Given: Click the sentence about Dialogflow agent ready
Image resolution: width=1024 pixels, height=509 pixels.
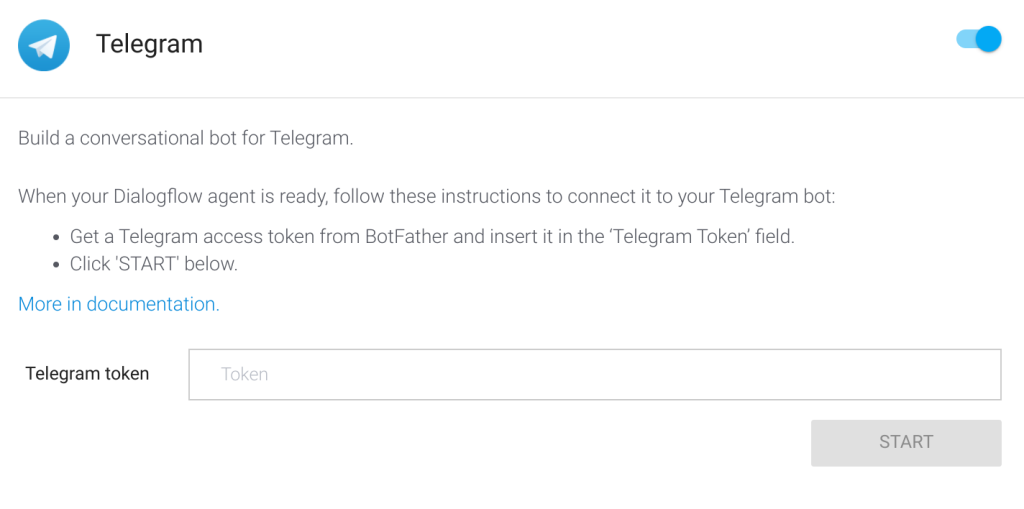Looking at the screenshot, I should (x=427, y=197).
